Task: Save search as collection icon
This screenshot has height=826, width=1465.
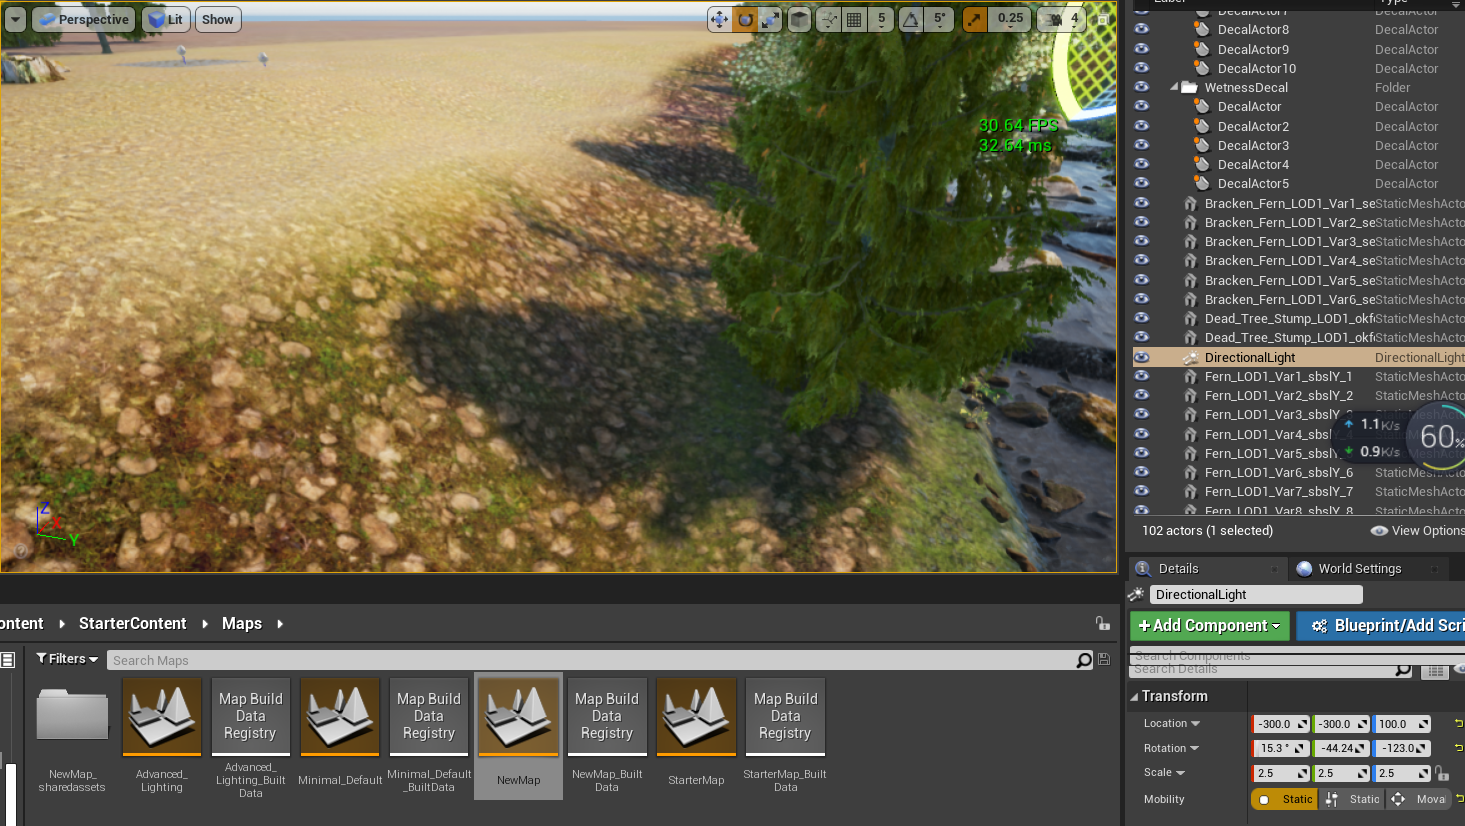Action: click(x=1104, y=660)
